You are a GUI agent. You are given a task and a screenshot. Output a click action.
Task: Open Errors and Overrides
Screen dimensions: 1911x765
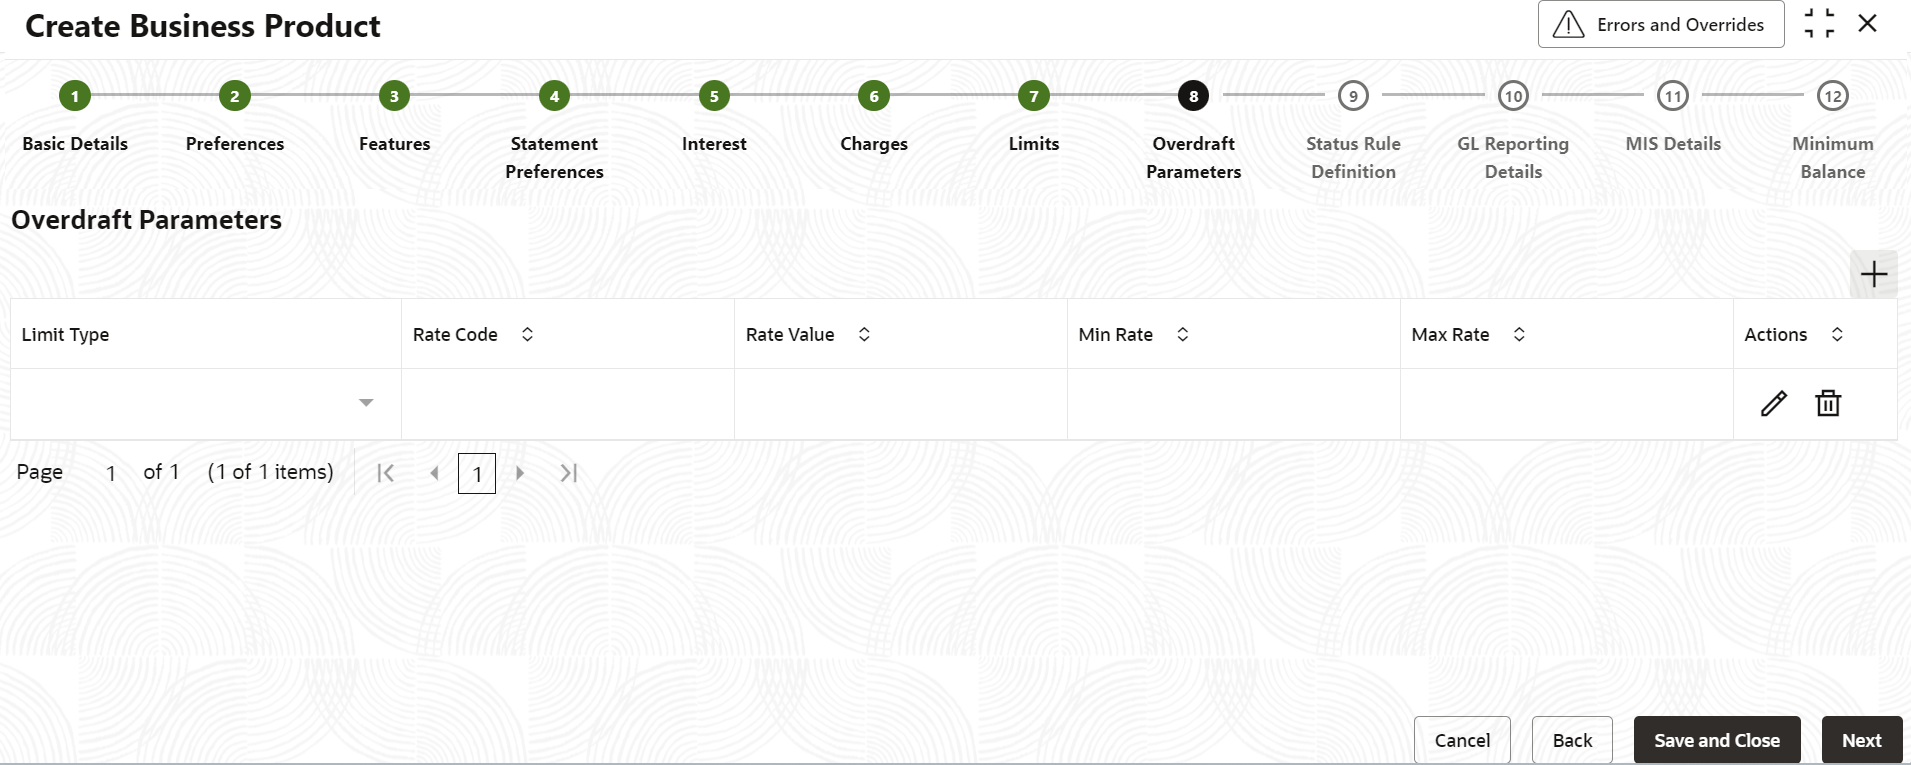click(1661, 24)
